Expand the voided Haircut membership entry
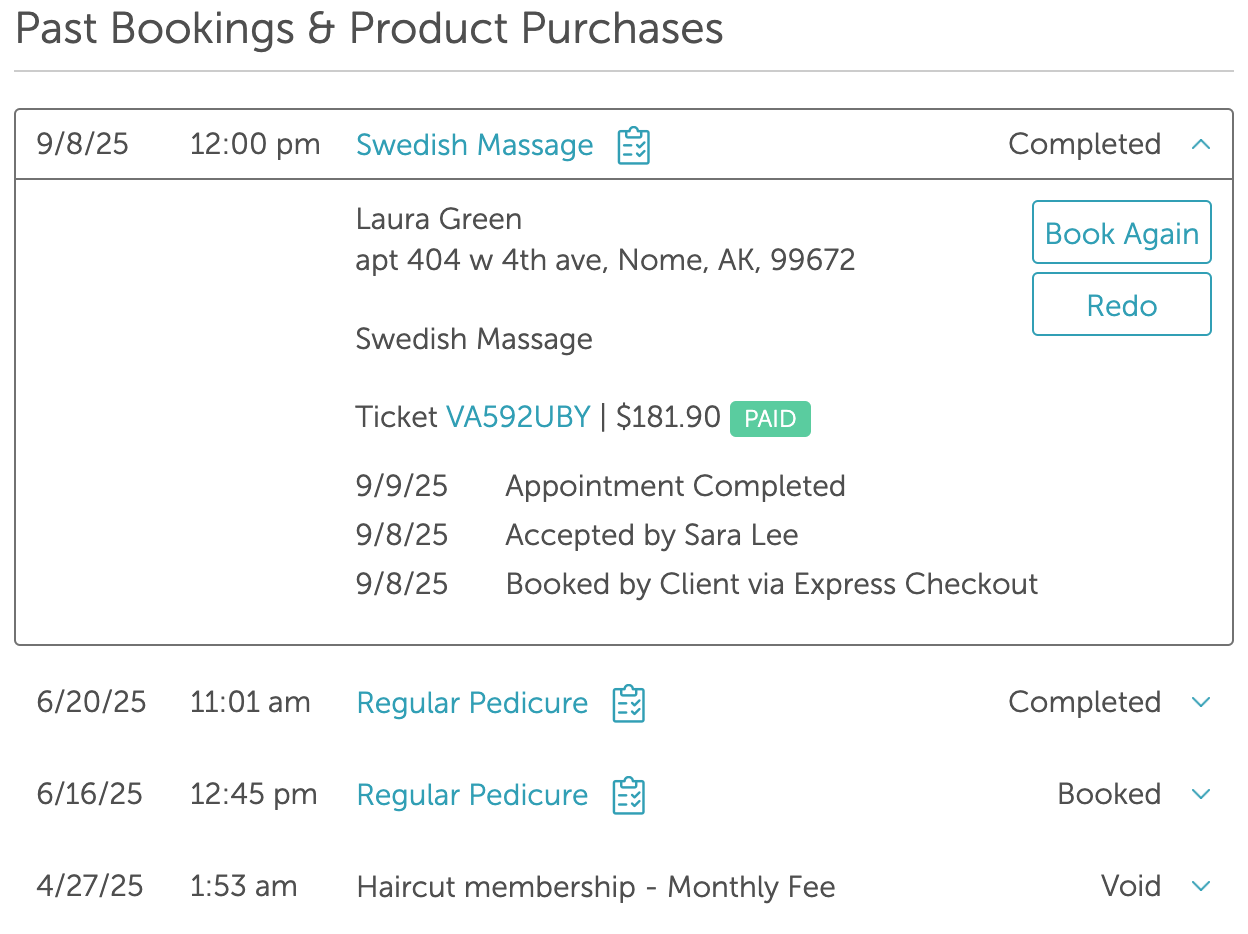 [1201, 887]
